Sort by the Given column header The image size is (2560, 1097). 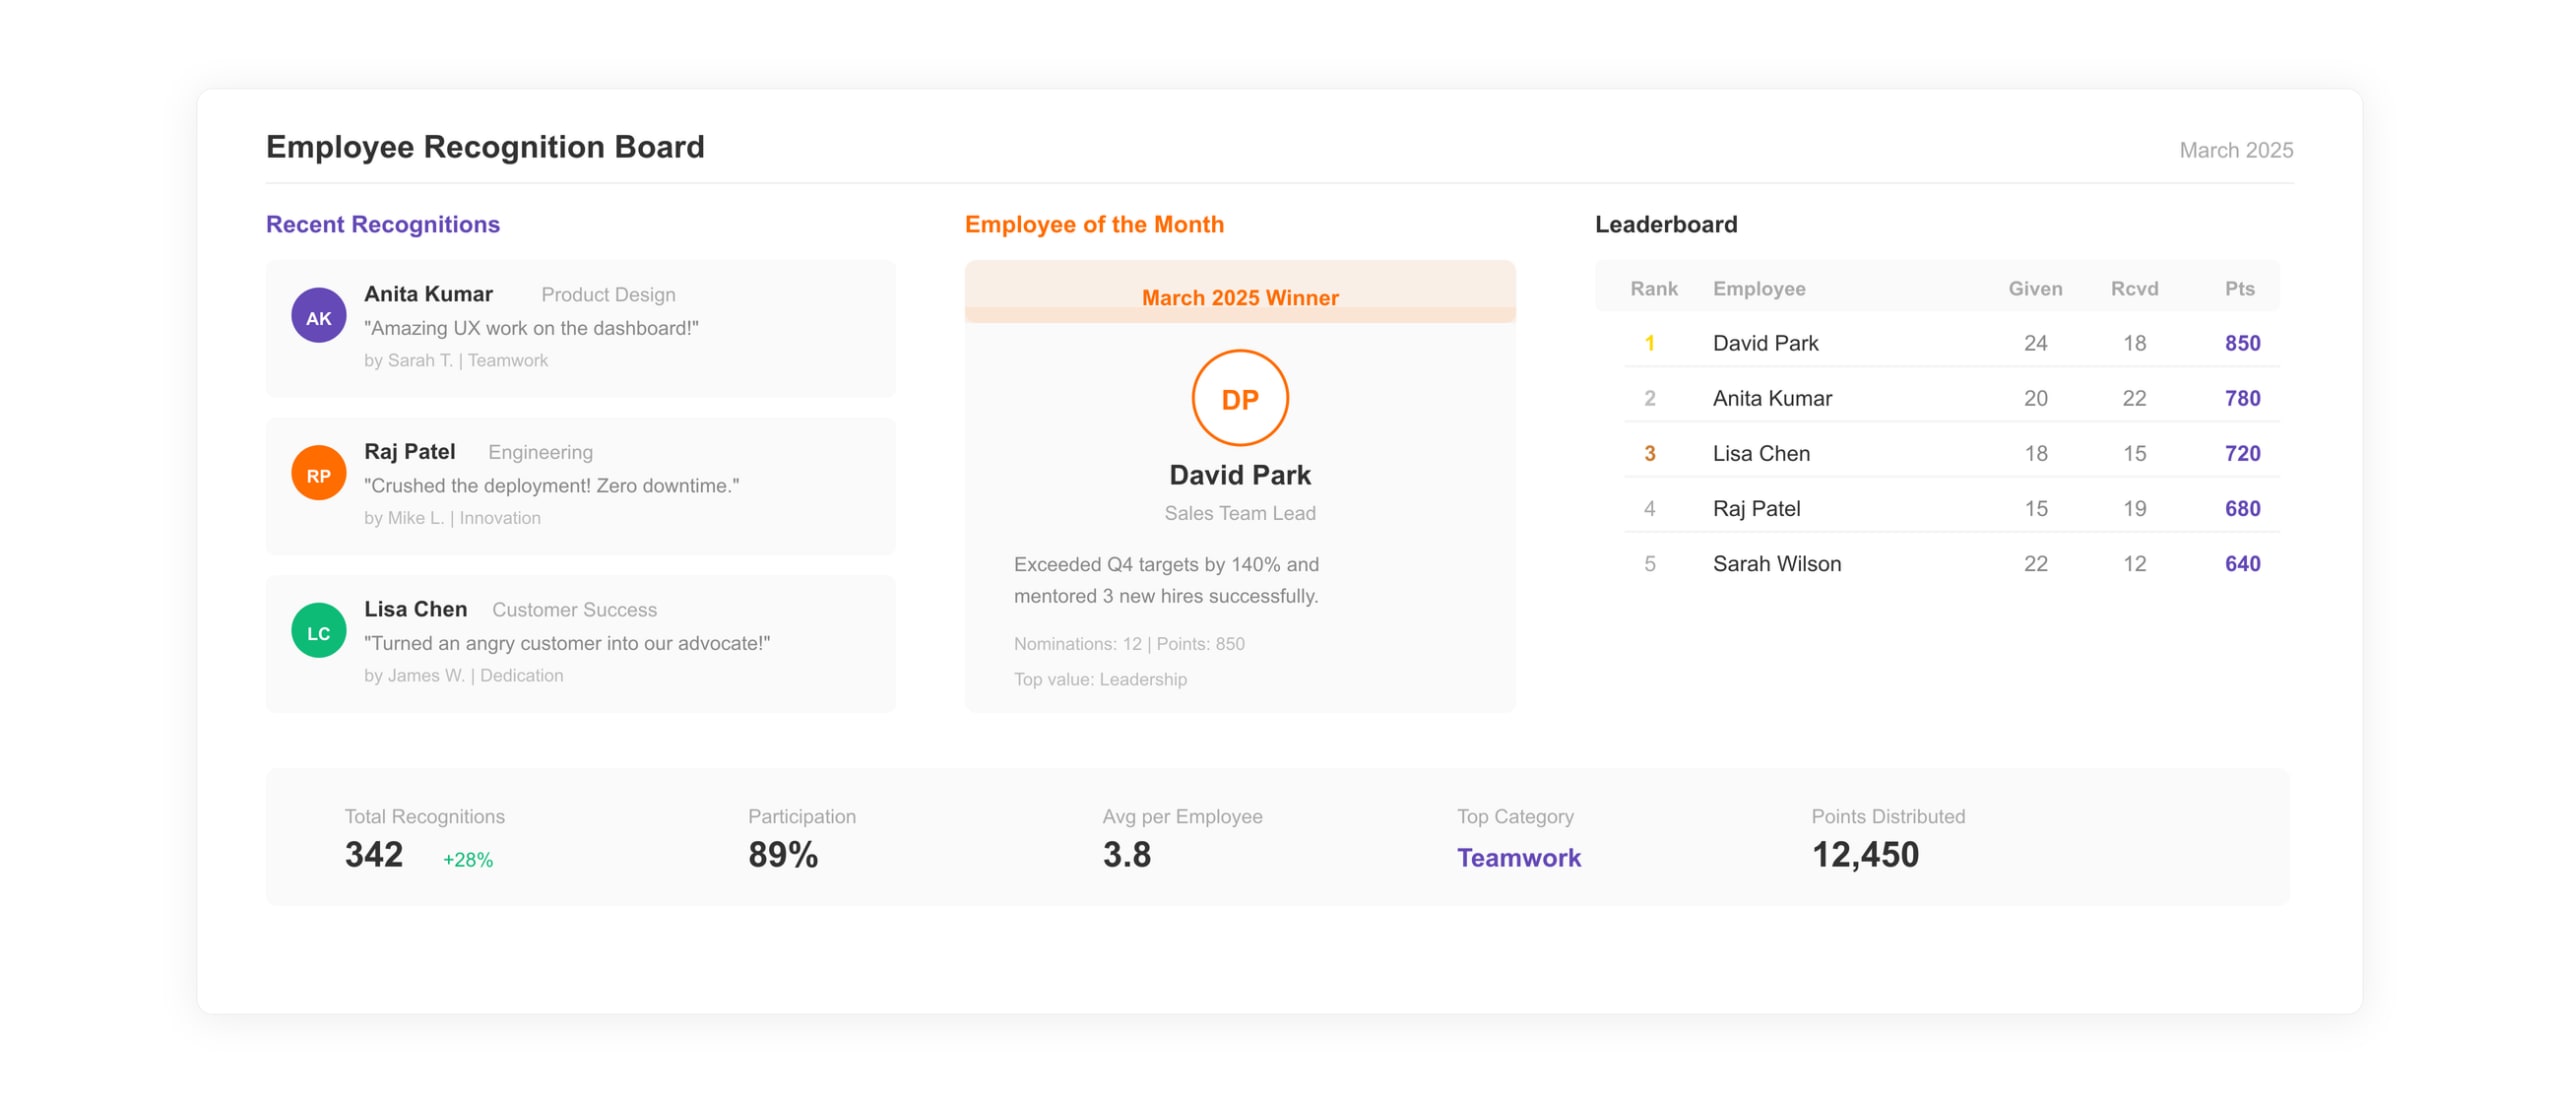pyautogui.click(x=2036, y=288)
